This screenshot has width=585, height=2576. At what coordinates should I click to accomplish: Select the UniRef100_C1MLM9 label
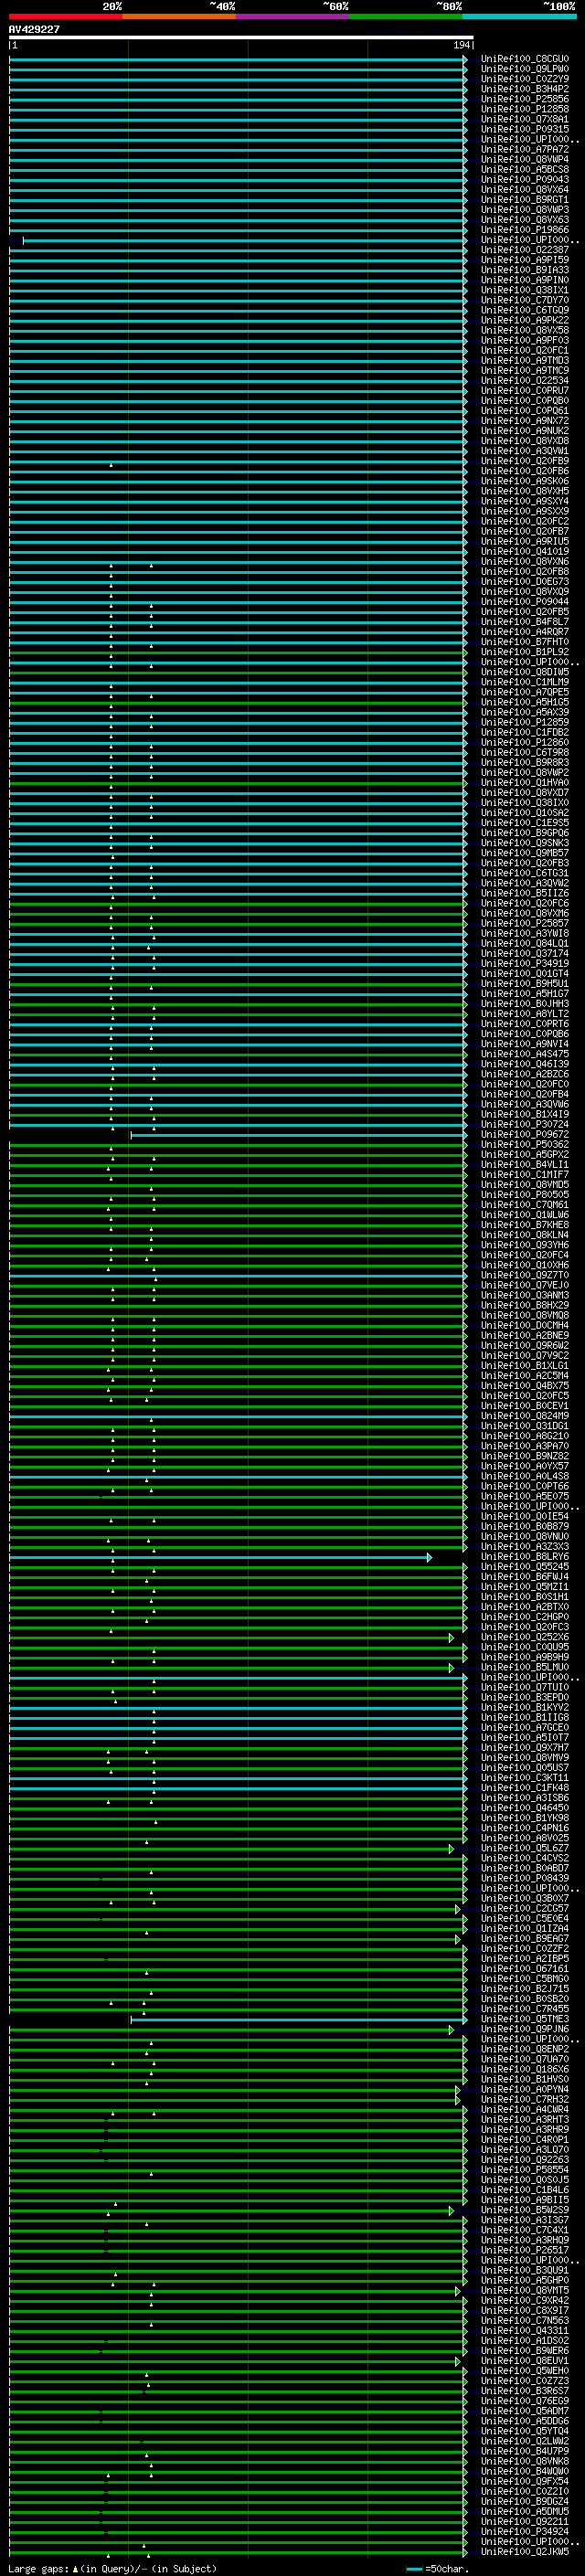(x=524, y=682)
